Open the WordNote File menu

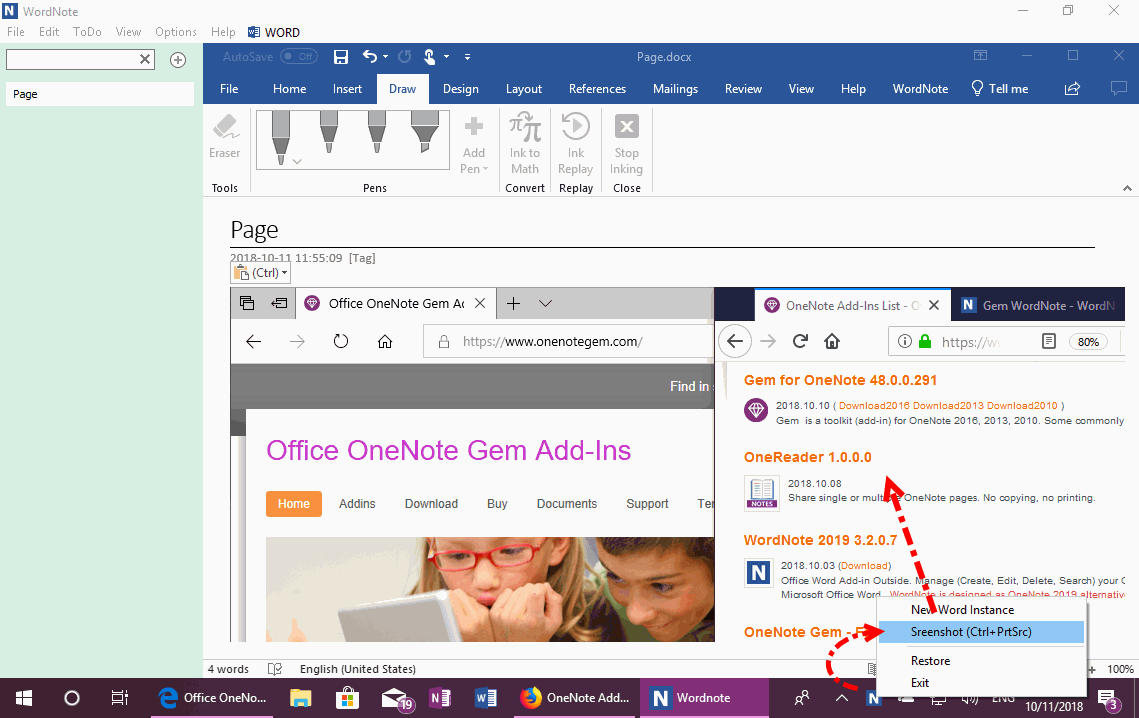click(16, 32)
